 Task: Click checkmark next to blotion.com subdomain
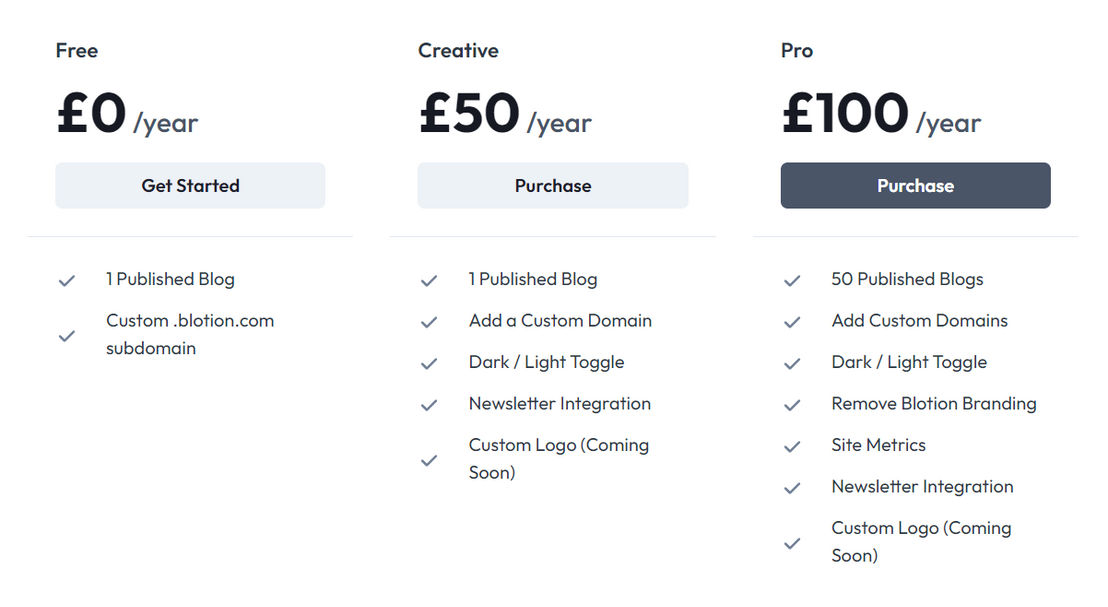pyautogui.click(x=67, y=336)
